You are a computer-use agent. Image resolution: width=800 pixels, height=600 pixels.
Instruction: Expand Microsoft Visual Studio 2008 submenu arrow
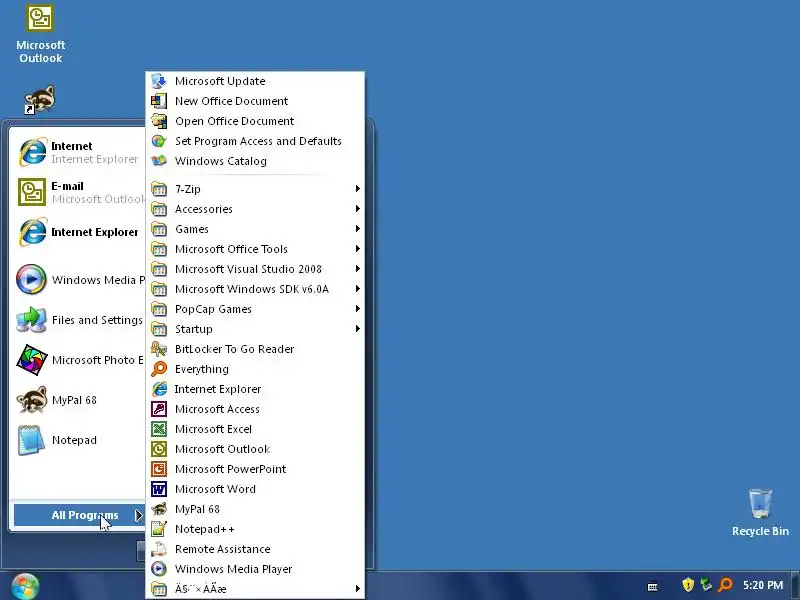point(358,268)
